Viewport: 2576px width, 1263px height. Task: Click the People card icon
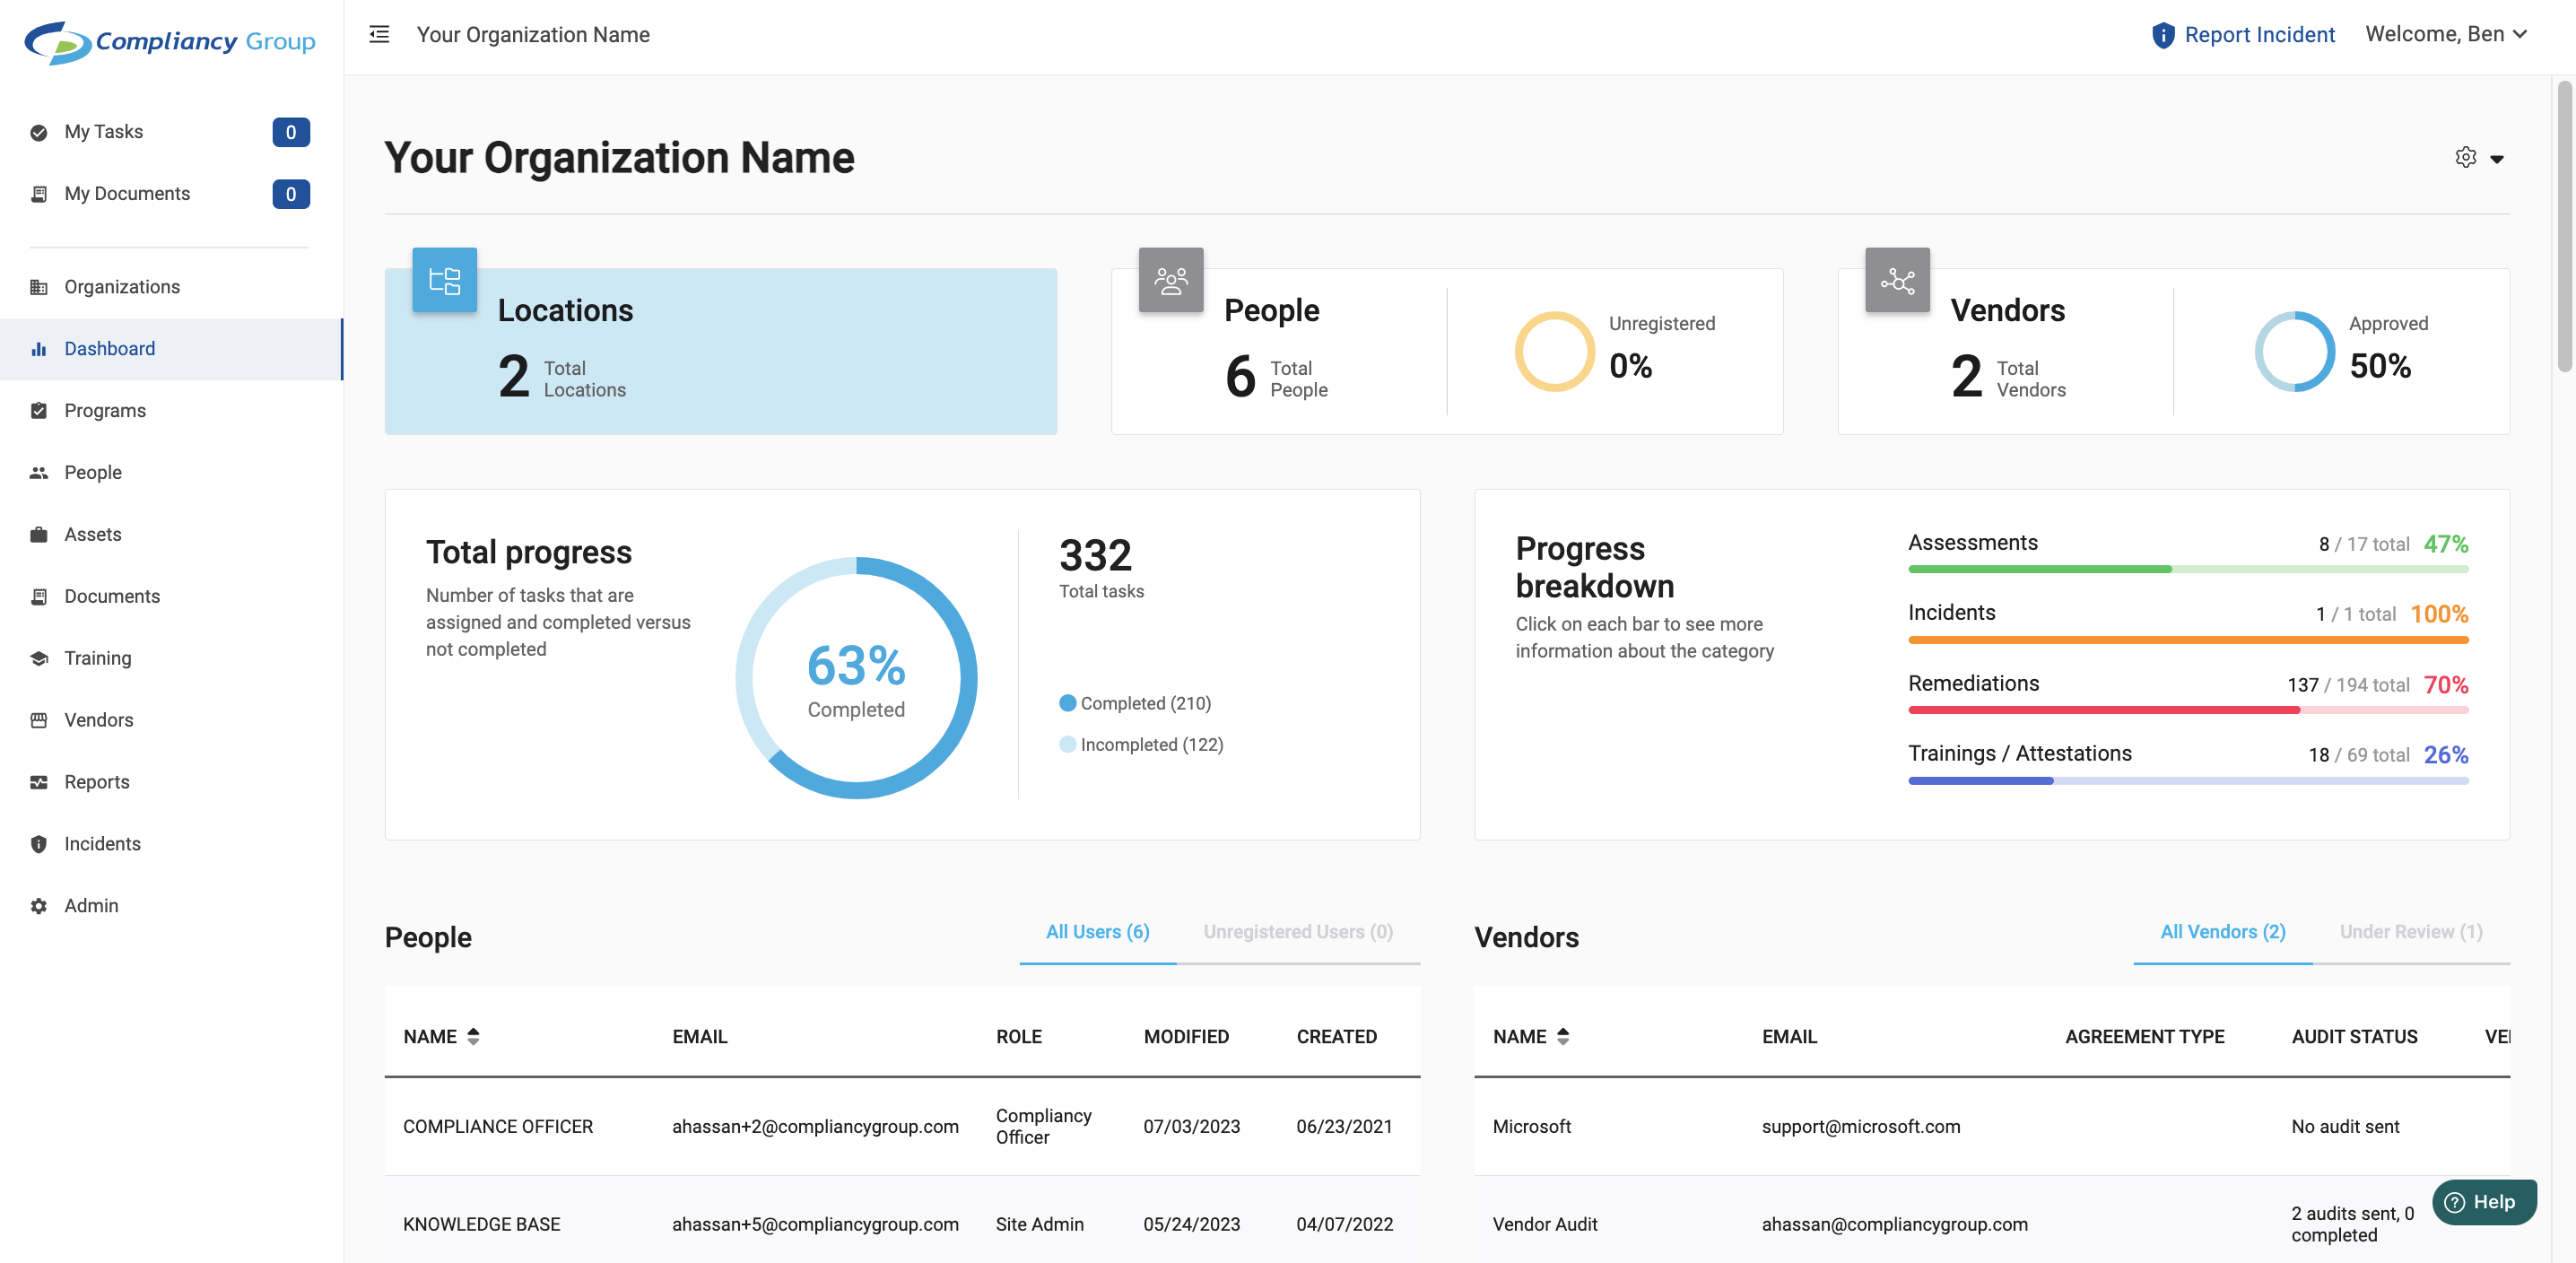pyautogui.click(x=1171, y=280)
